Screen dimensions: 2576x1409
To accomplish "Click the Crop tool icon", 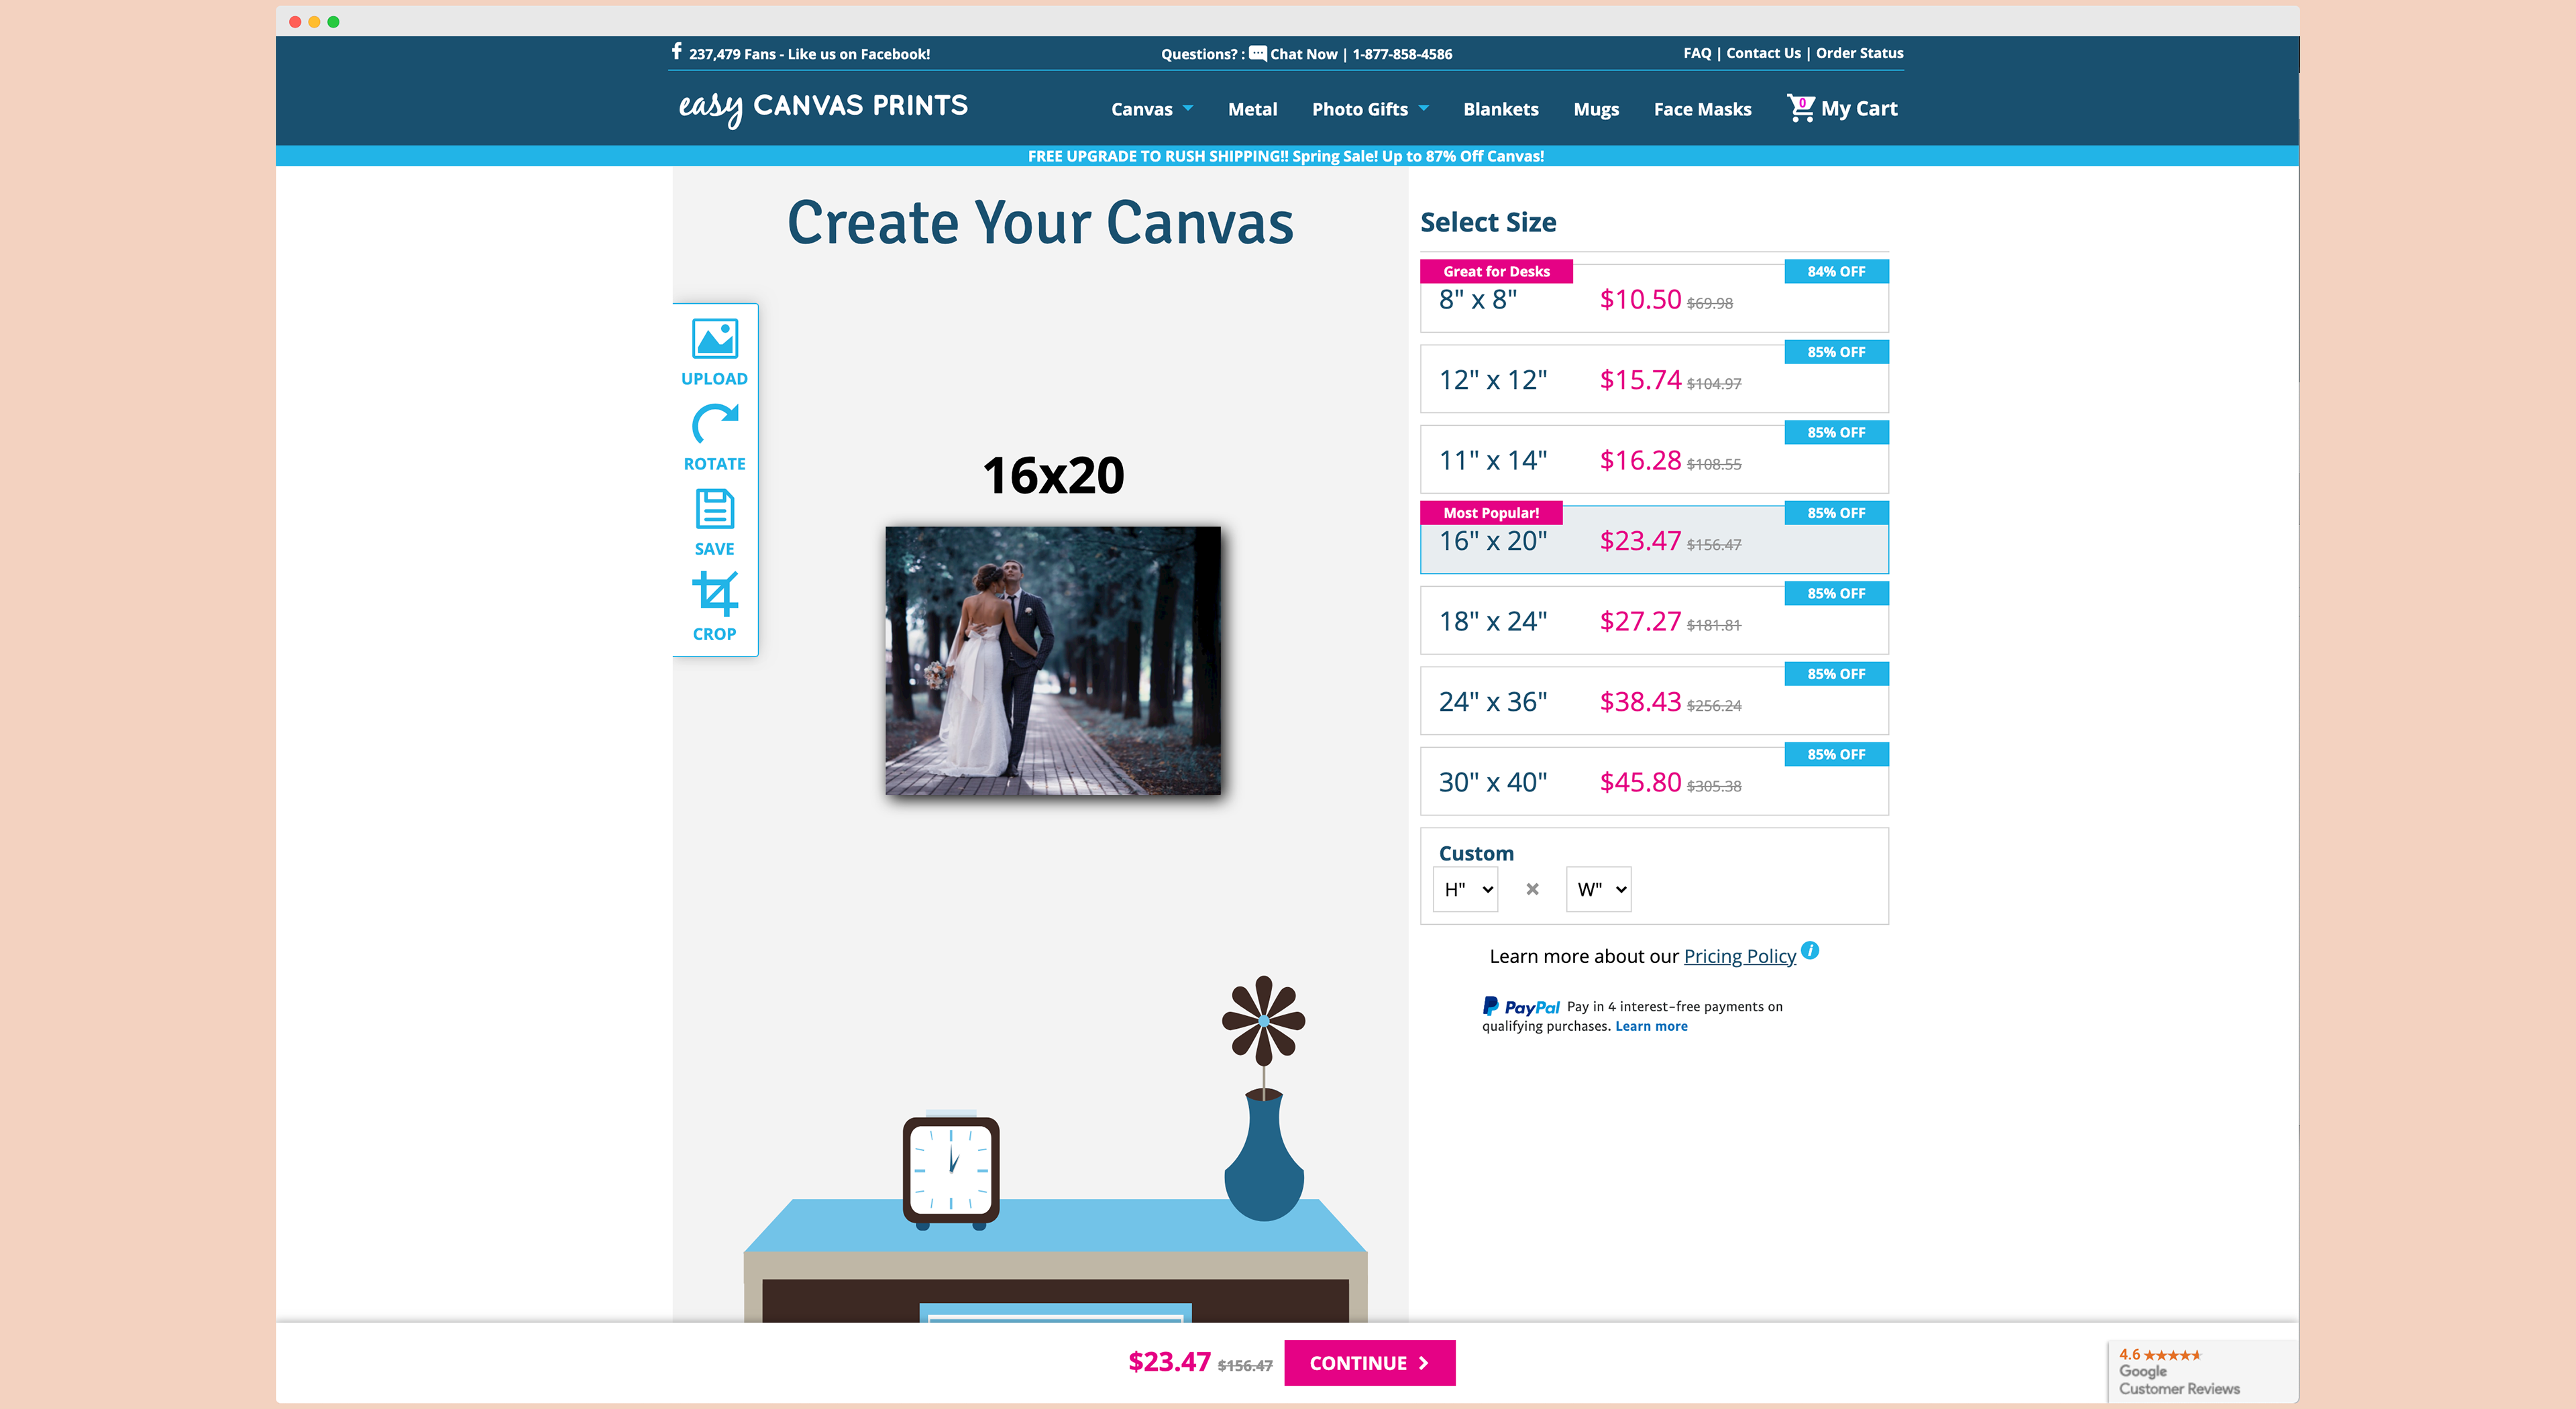I will point(714,594).
